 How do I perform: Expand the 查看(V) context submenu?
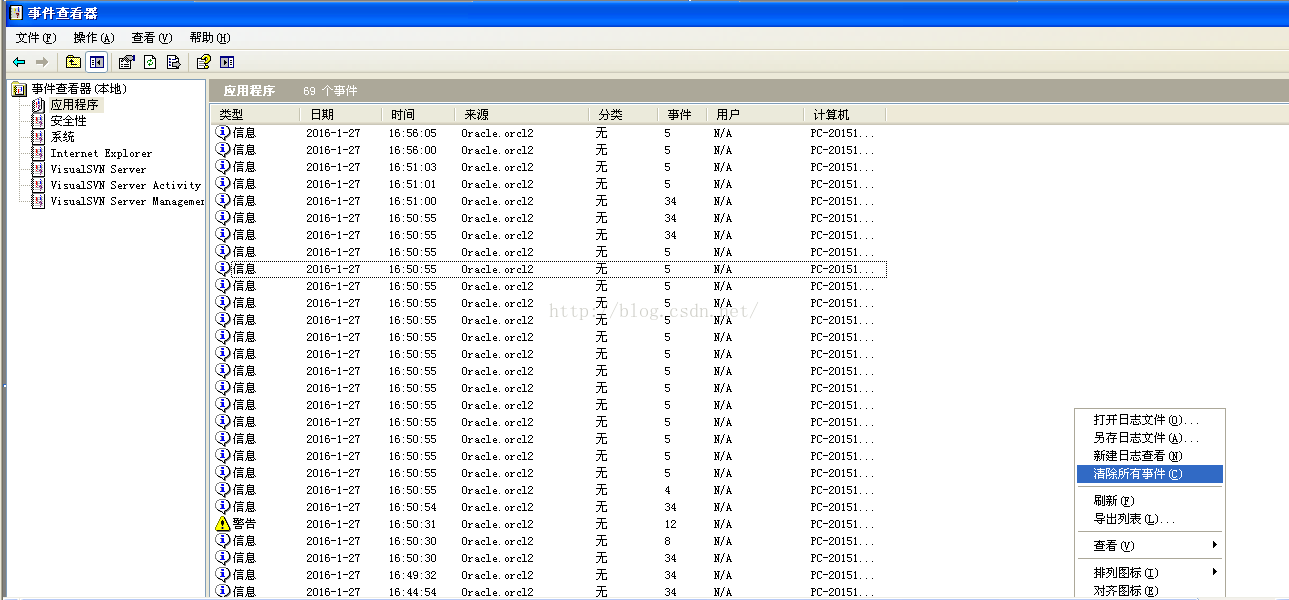(x=1150, y=546)
